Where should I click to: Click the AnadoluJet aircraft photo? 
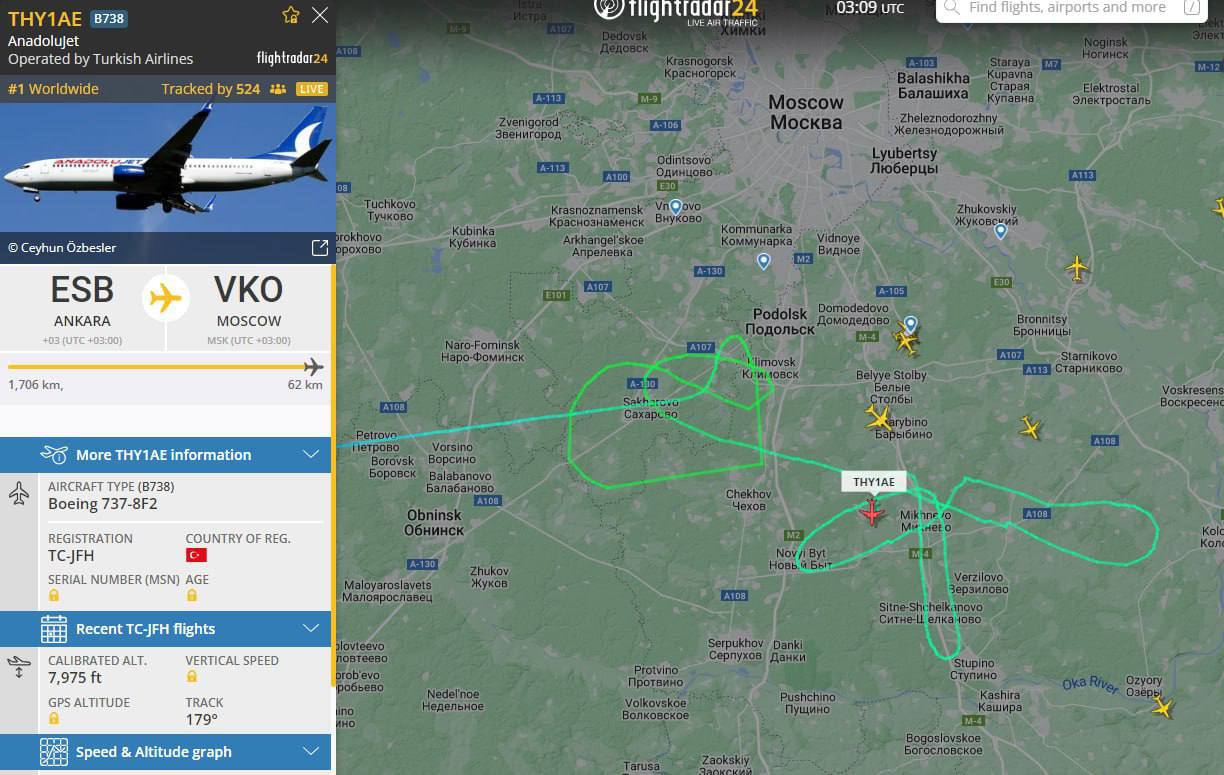tap(166, 167)
